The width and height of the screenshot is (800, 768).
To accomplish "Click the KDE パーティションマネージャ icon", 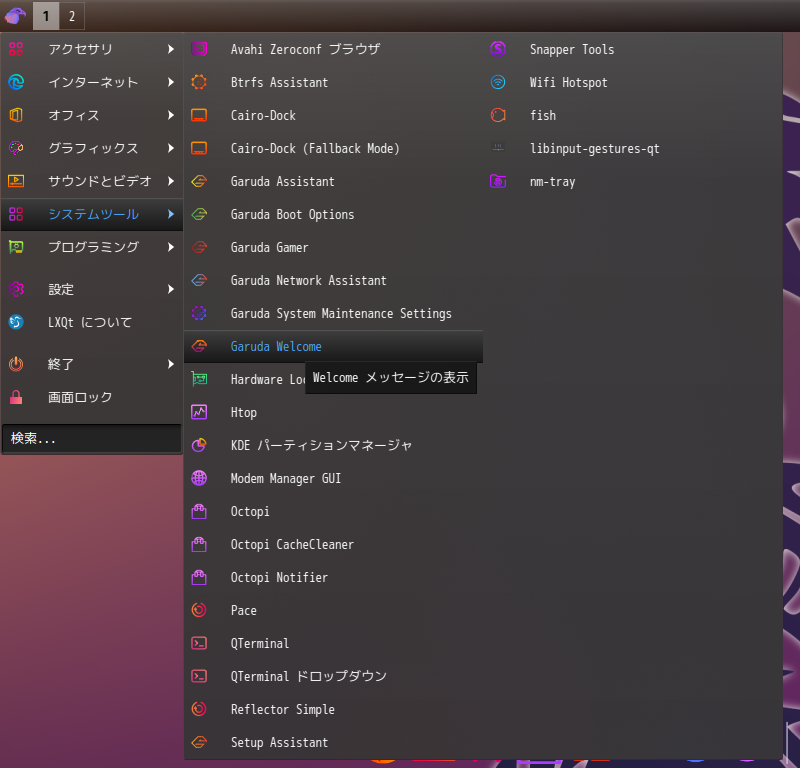I will click(199, 445).
